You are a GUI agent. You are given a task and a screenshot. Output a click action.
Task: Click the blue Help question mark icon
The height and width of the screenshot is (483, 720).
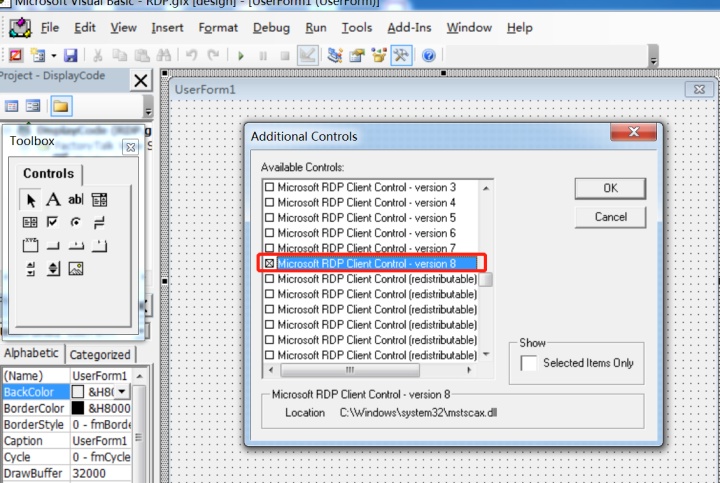tap(428, 56)
